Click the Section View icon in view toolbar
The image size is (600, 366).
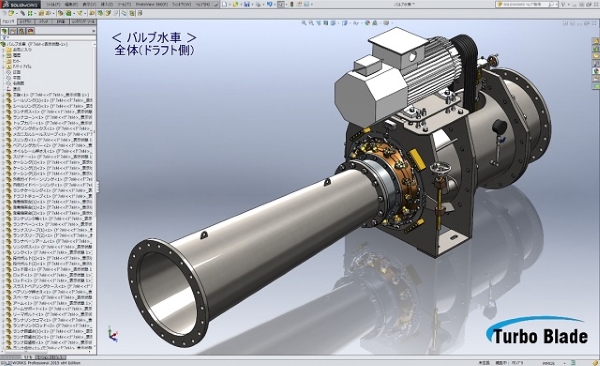(326, 23)
